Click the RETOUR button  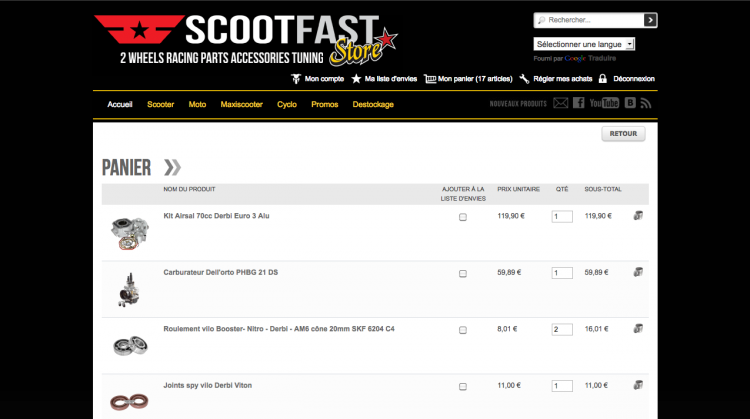623,133
